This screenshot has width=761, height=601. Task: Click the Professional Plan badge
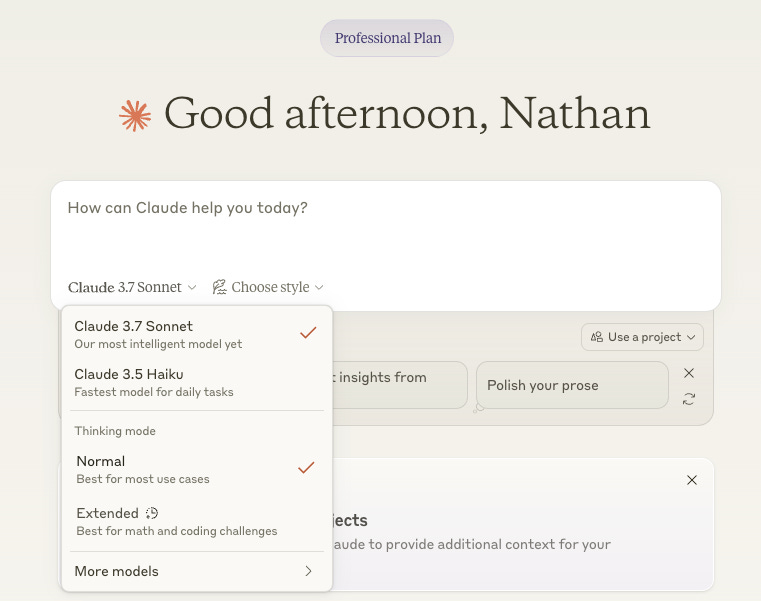(x=387, y=39)
